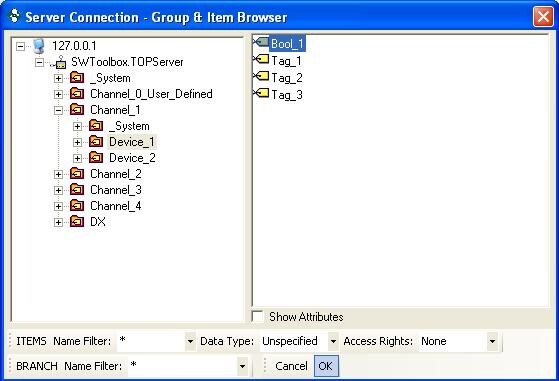559x381 pixels.
Task: Select the Tag_1 item label
Action: (x=286, y=61)
